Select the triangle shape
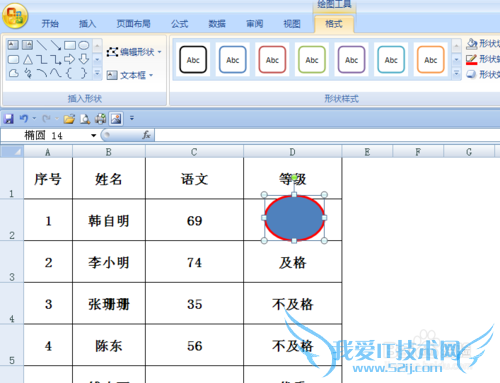The width and height of the screenshot is (500, 383). 28,59
